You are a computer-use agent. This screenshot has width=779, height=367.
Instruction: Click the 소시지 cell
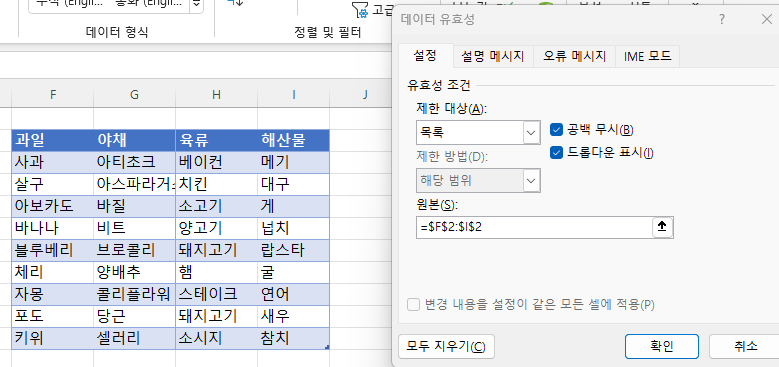pos(217,338)
